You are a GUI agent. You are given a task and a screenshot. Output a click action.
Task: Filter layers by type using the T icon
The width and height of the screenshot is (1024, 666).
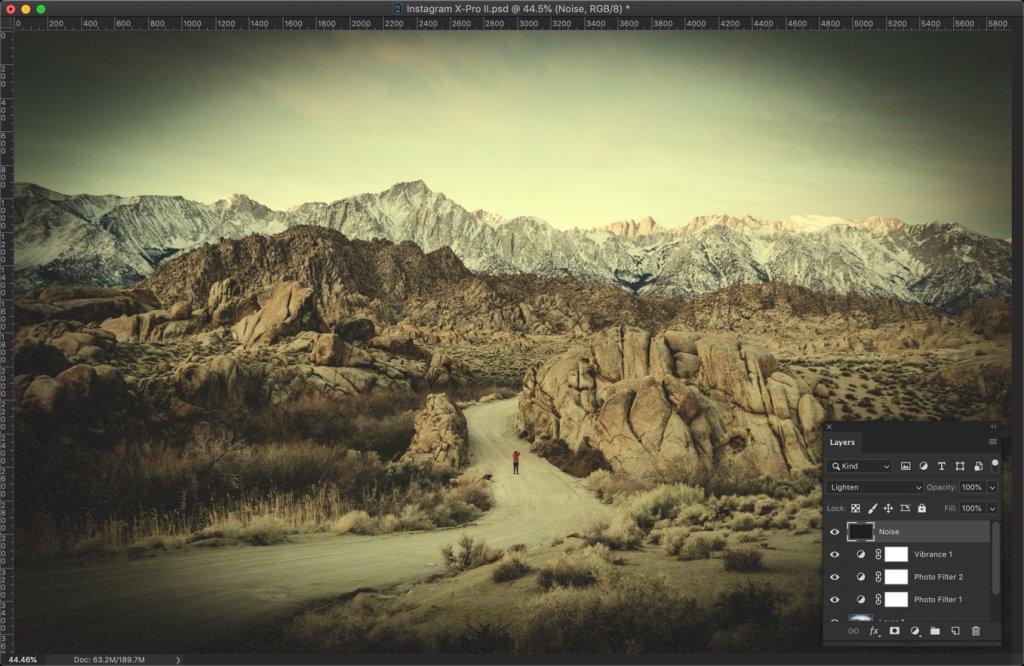(943, 466)
